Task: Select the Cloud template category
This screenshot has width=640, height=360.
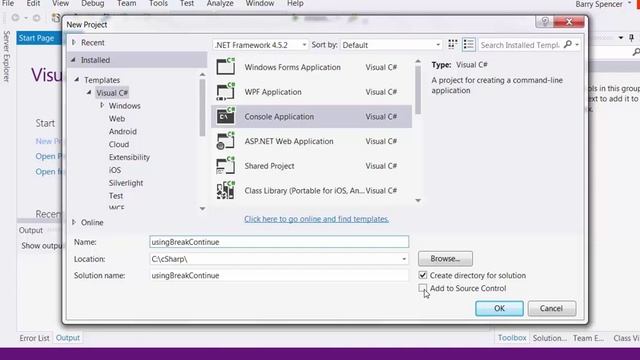Action: [119, 144]
